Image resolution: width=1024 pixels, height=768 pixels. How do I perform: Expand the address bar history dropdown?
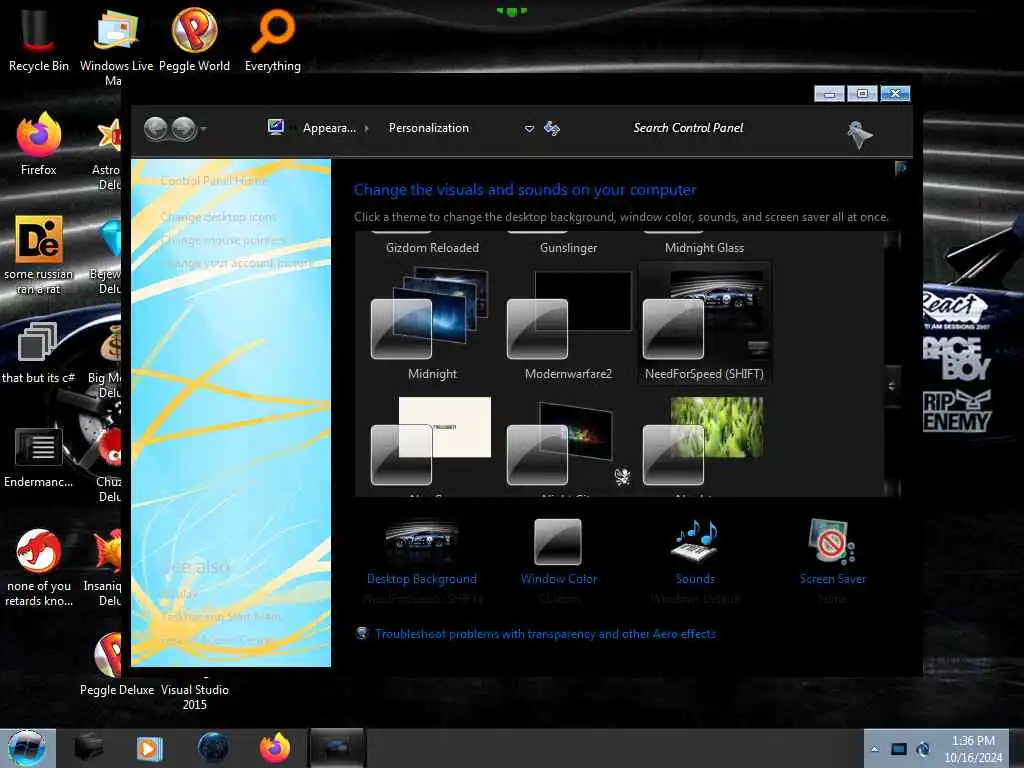click(x=529, y=129)
